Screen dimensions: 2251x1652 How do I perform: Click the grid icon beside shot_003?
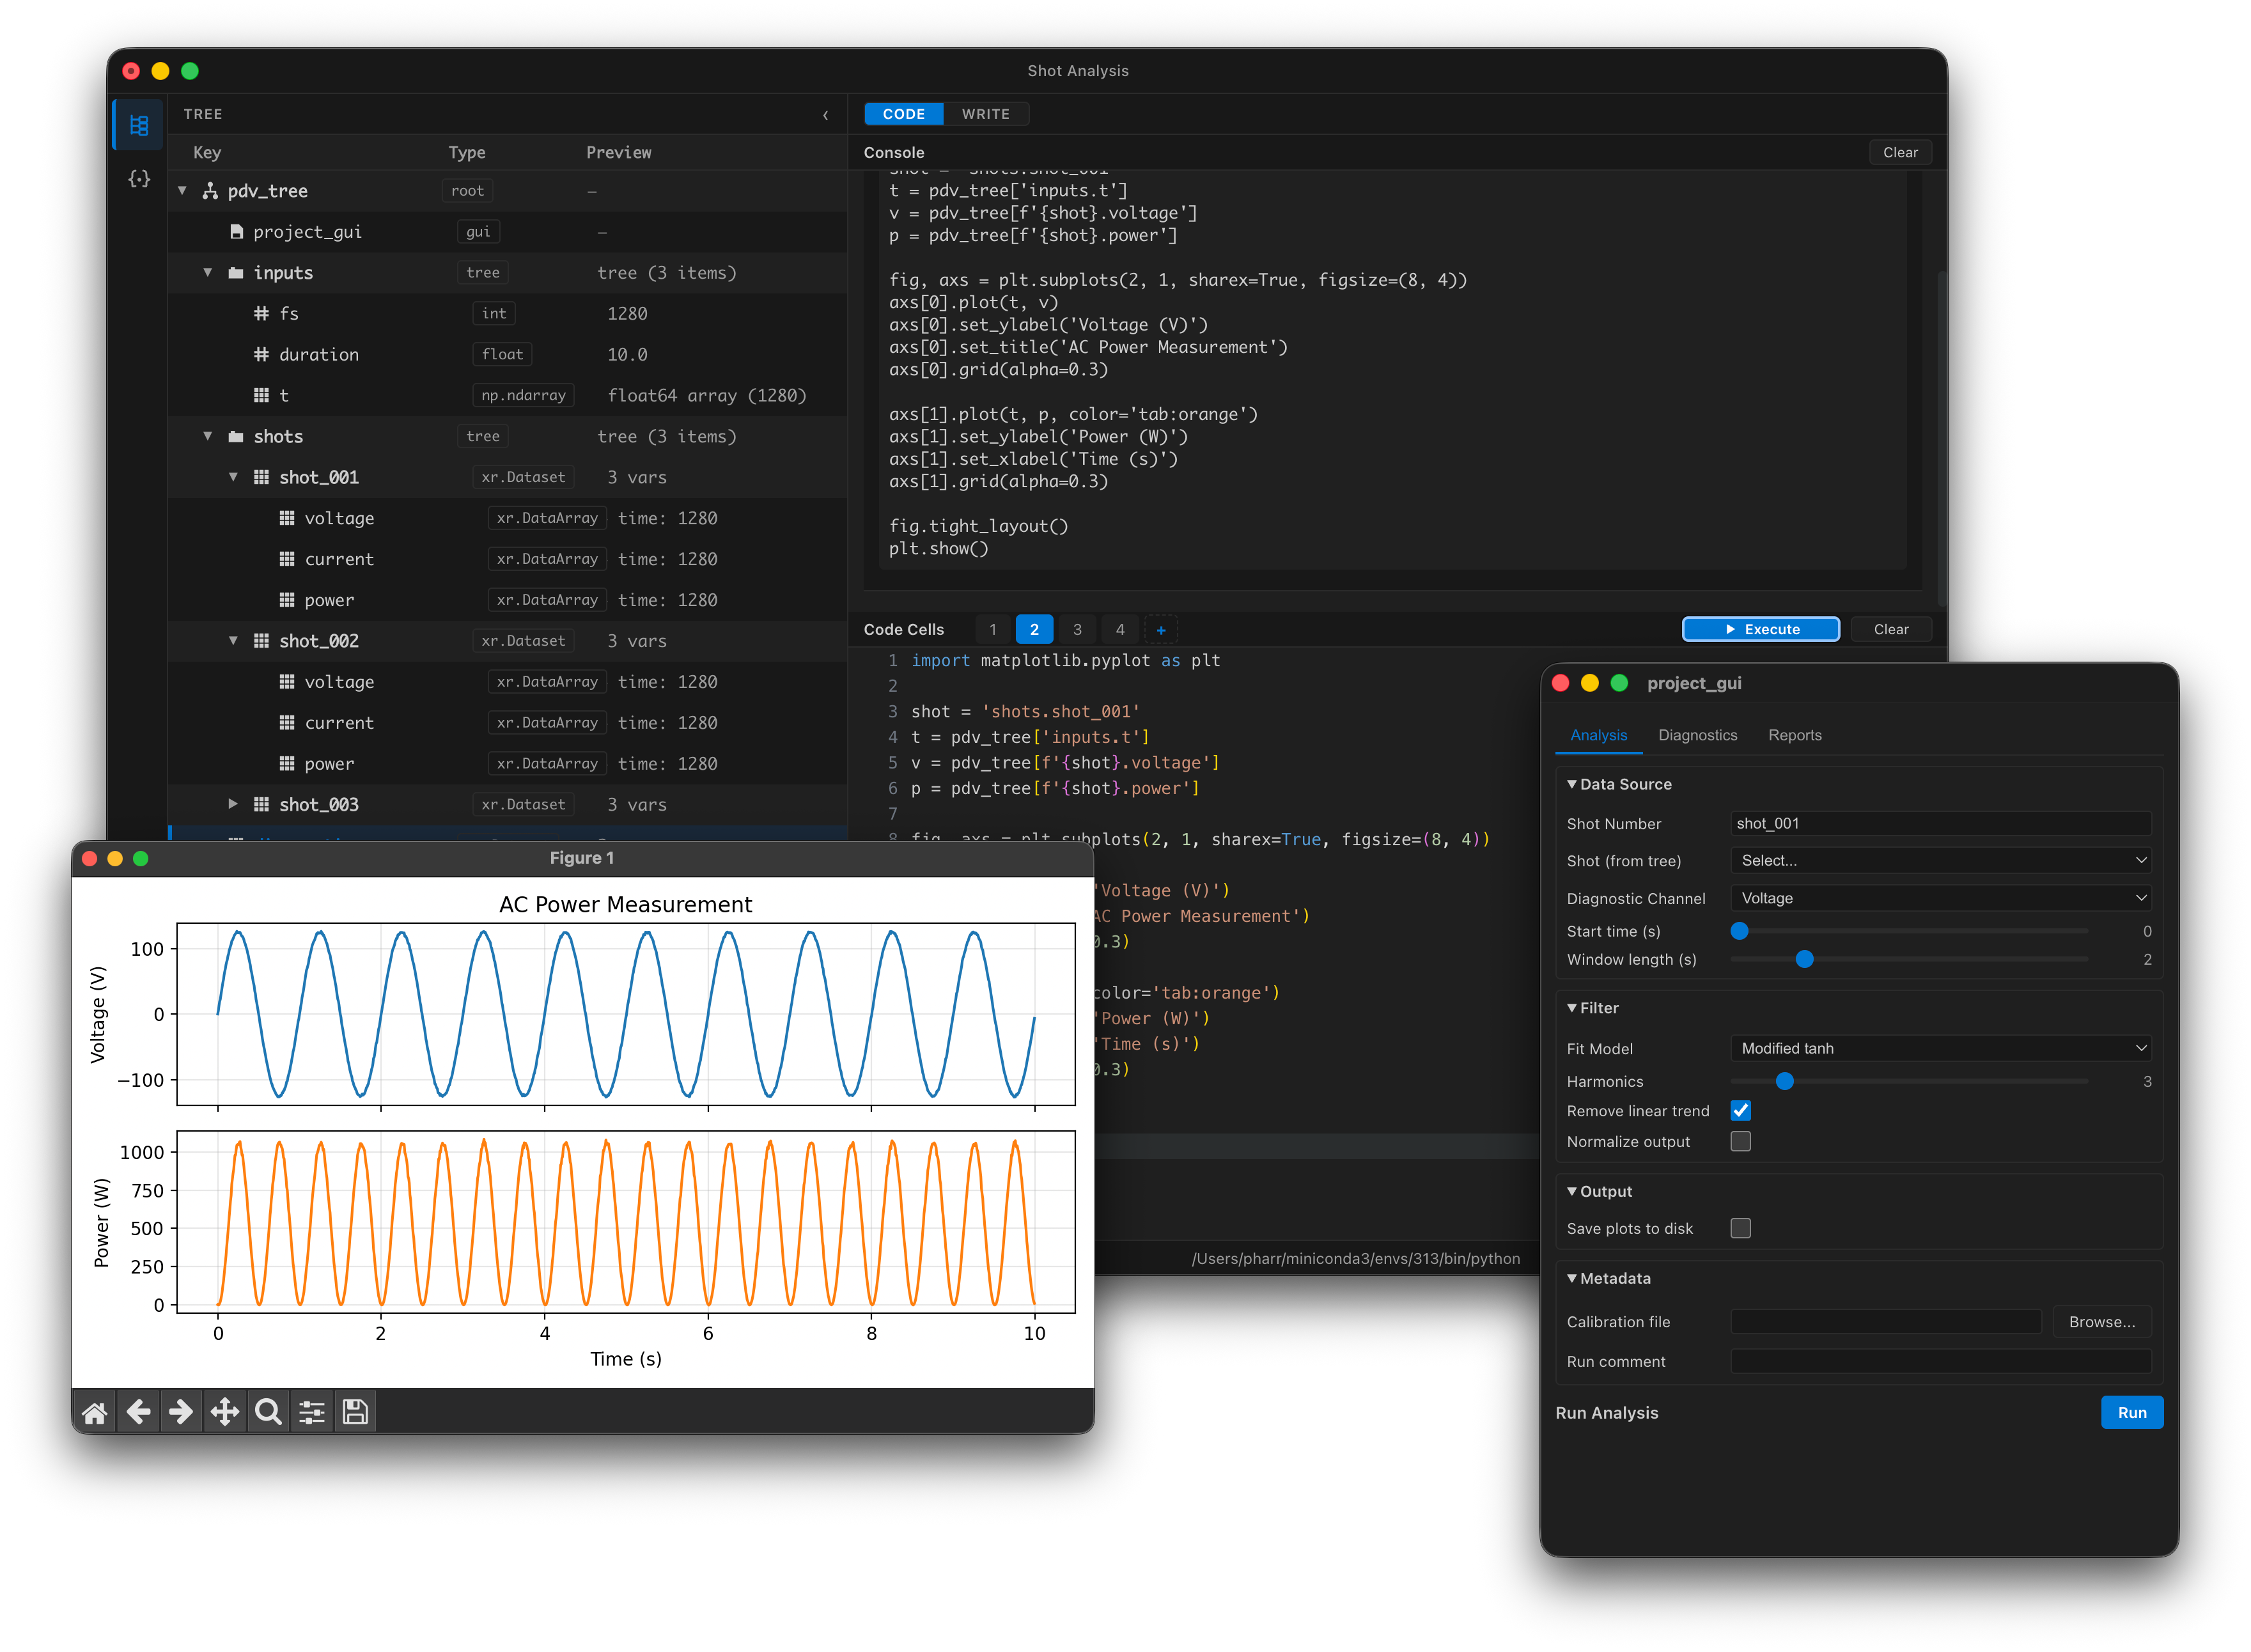(261, 805)
